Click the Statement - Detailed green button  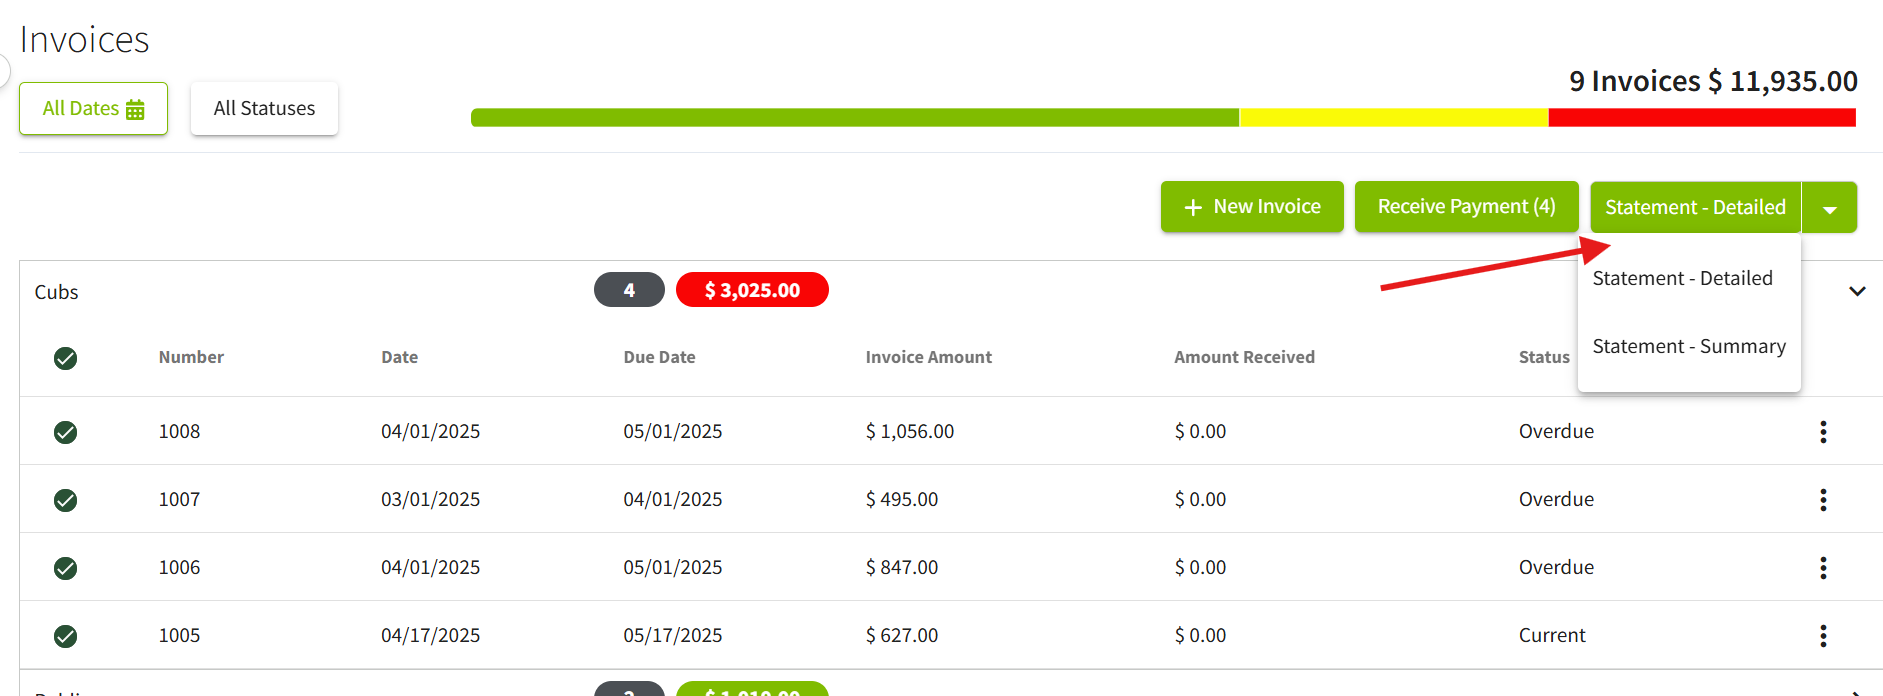click(x=1694, y=207)
